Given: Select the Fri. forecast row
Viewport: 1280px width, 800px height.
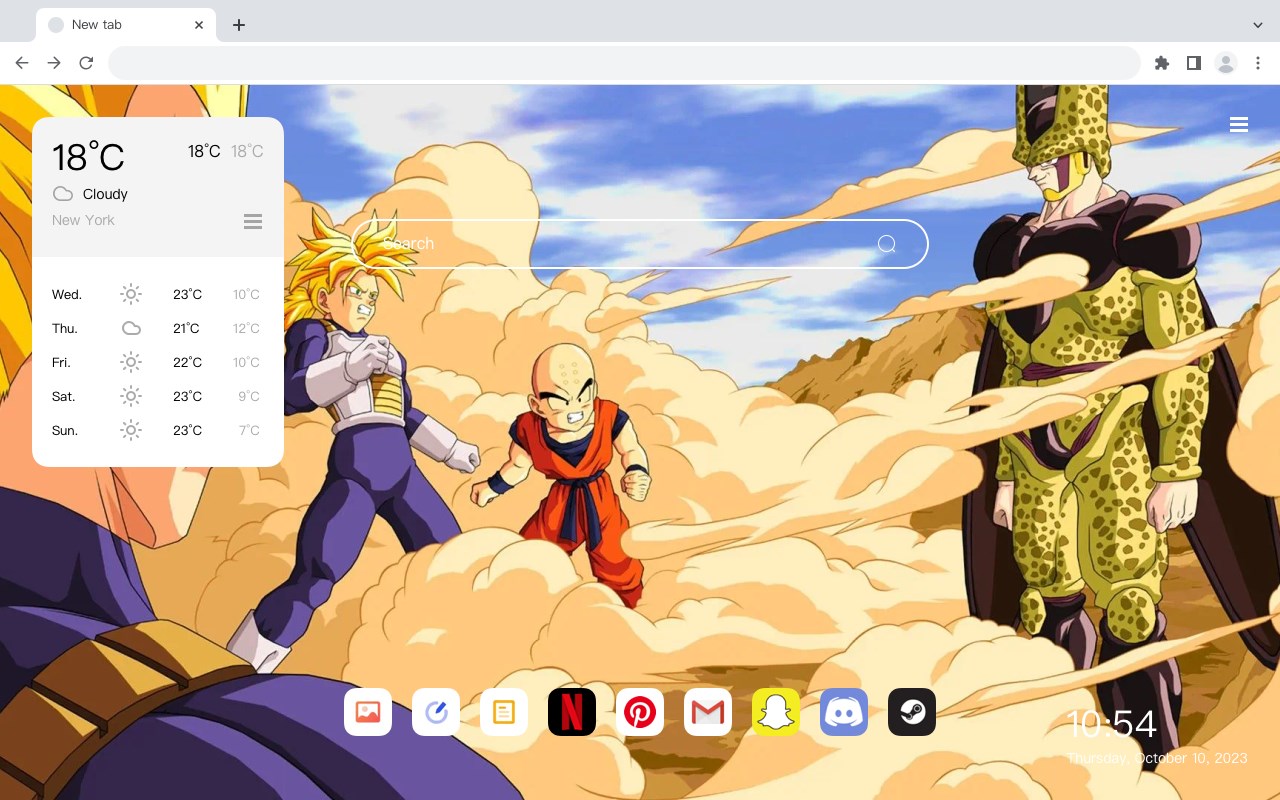Looking at the screenshot, I should click(158, 362).
